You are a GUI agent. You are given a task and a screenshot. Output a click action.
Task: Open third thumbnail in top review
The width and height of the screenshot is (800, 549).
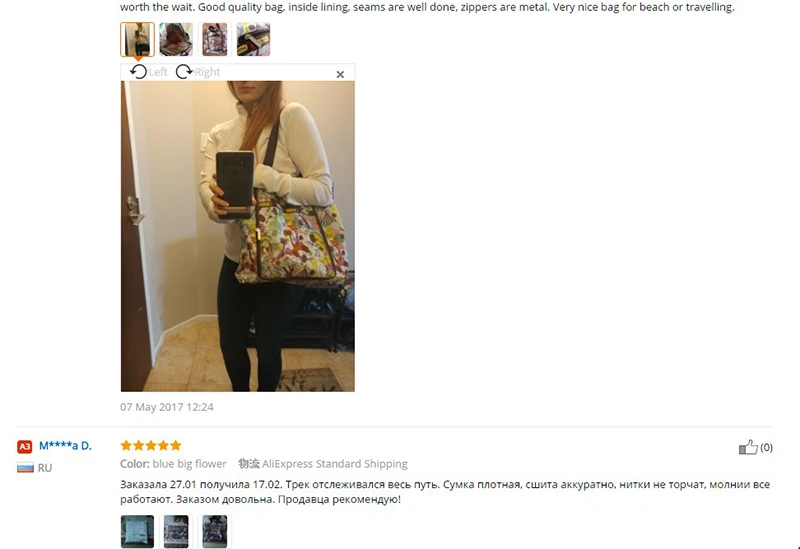[x=215, y=39]
